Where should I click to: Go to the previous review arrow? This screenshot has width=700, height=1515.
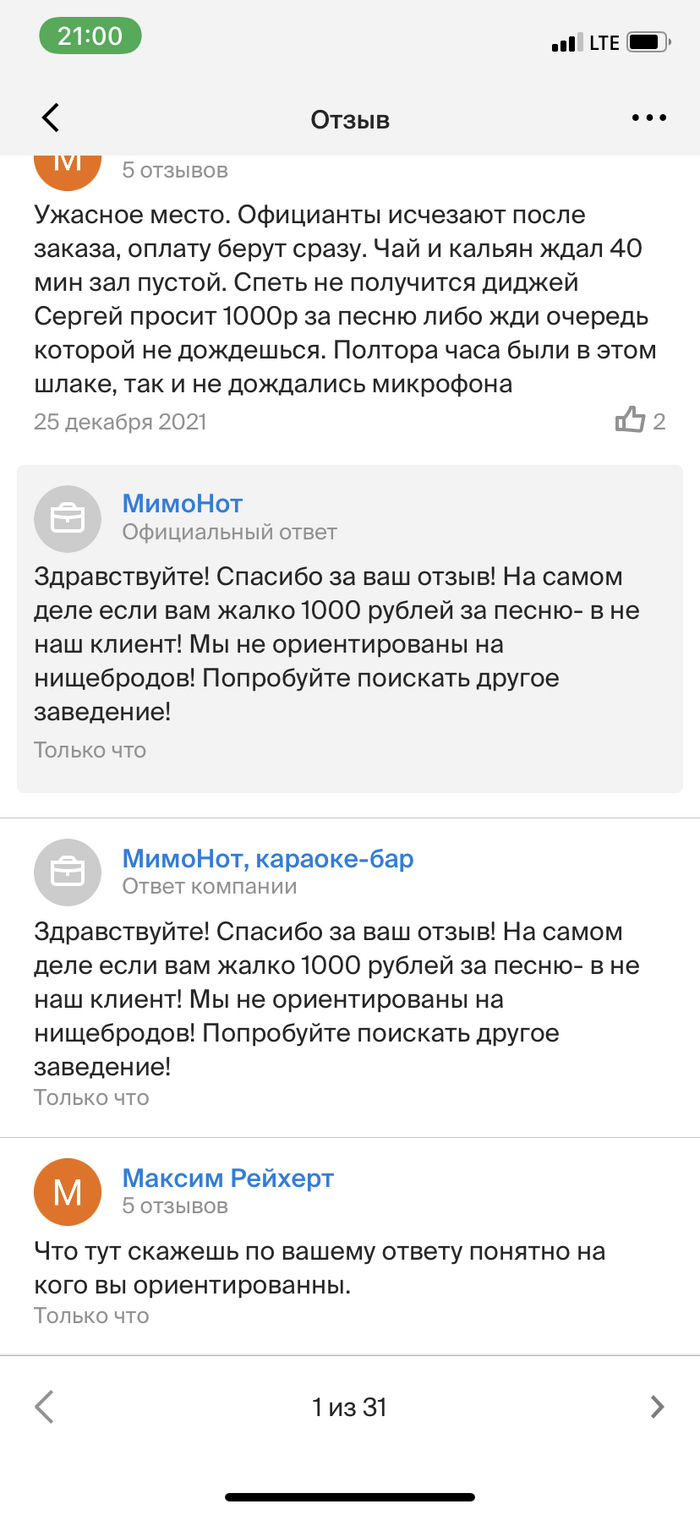45,1407
